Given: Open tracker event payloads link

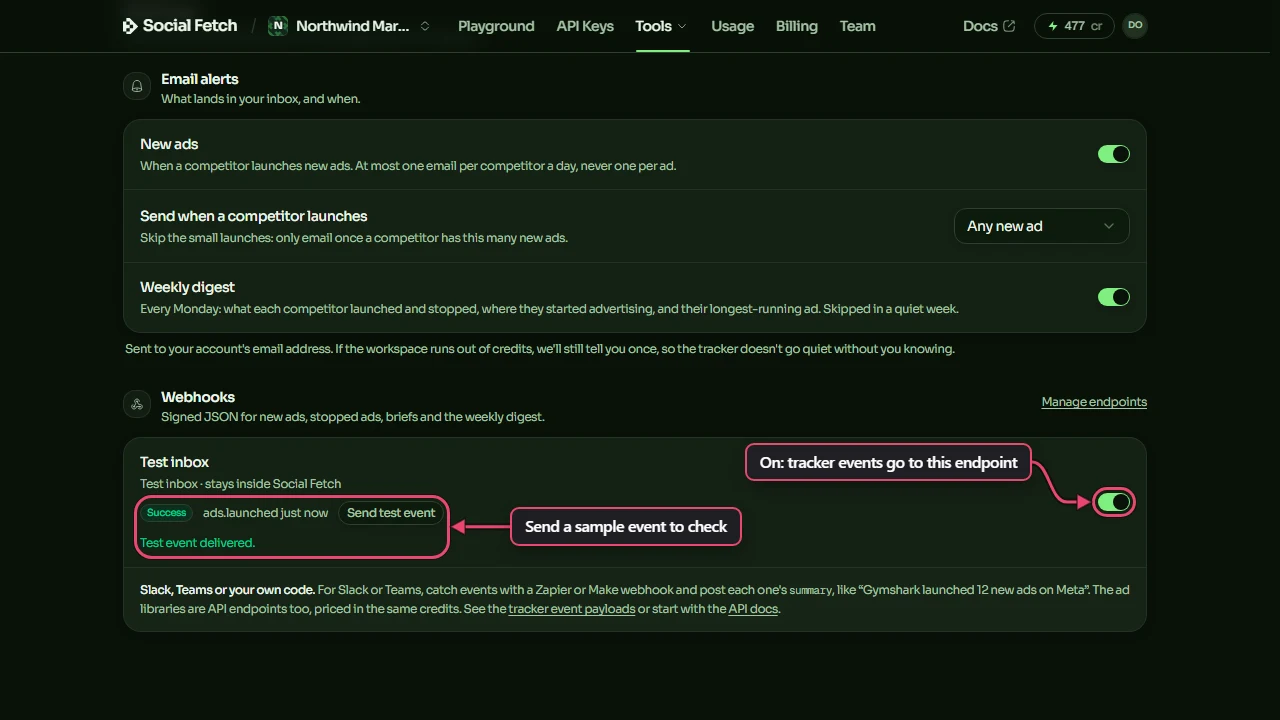Looking at the screenshot, I should coord(572,609).
